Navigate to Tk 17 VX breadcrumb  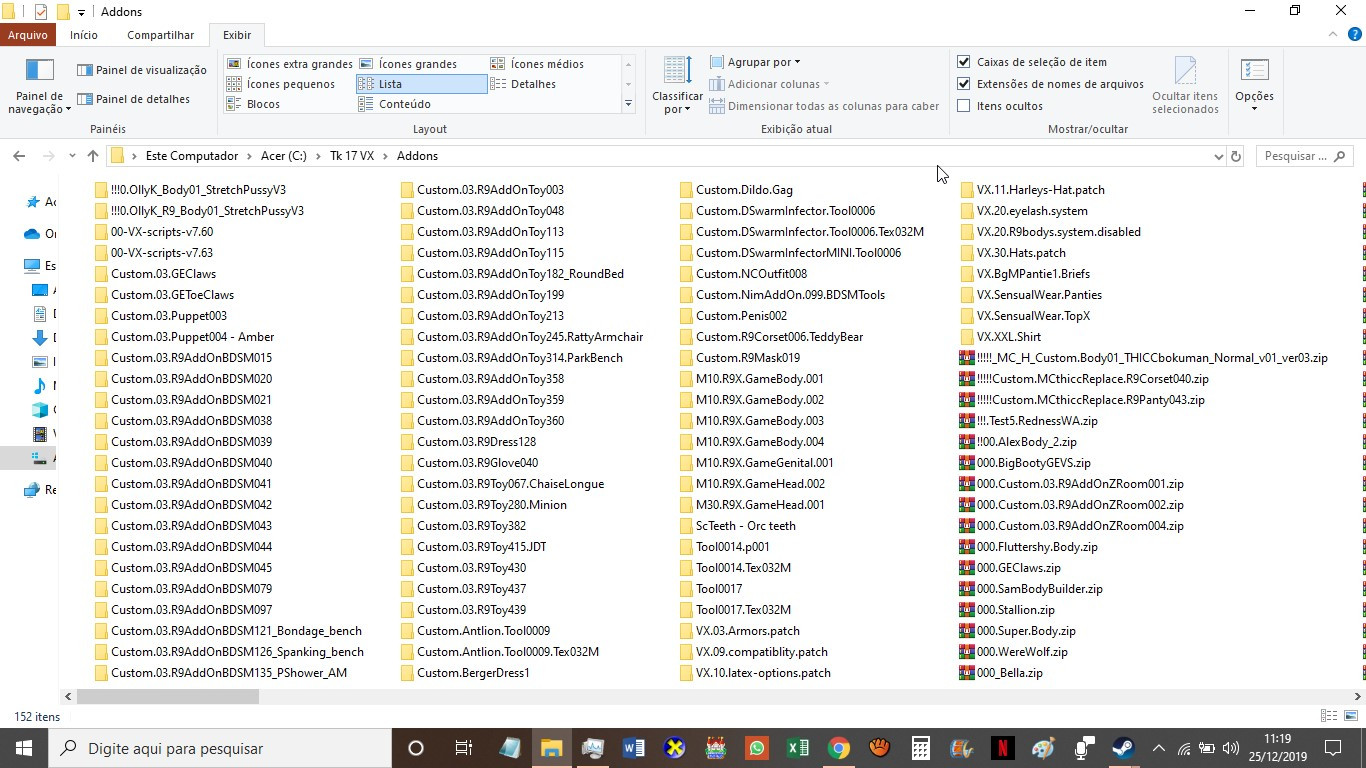[x=352, y=156]
